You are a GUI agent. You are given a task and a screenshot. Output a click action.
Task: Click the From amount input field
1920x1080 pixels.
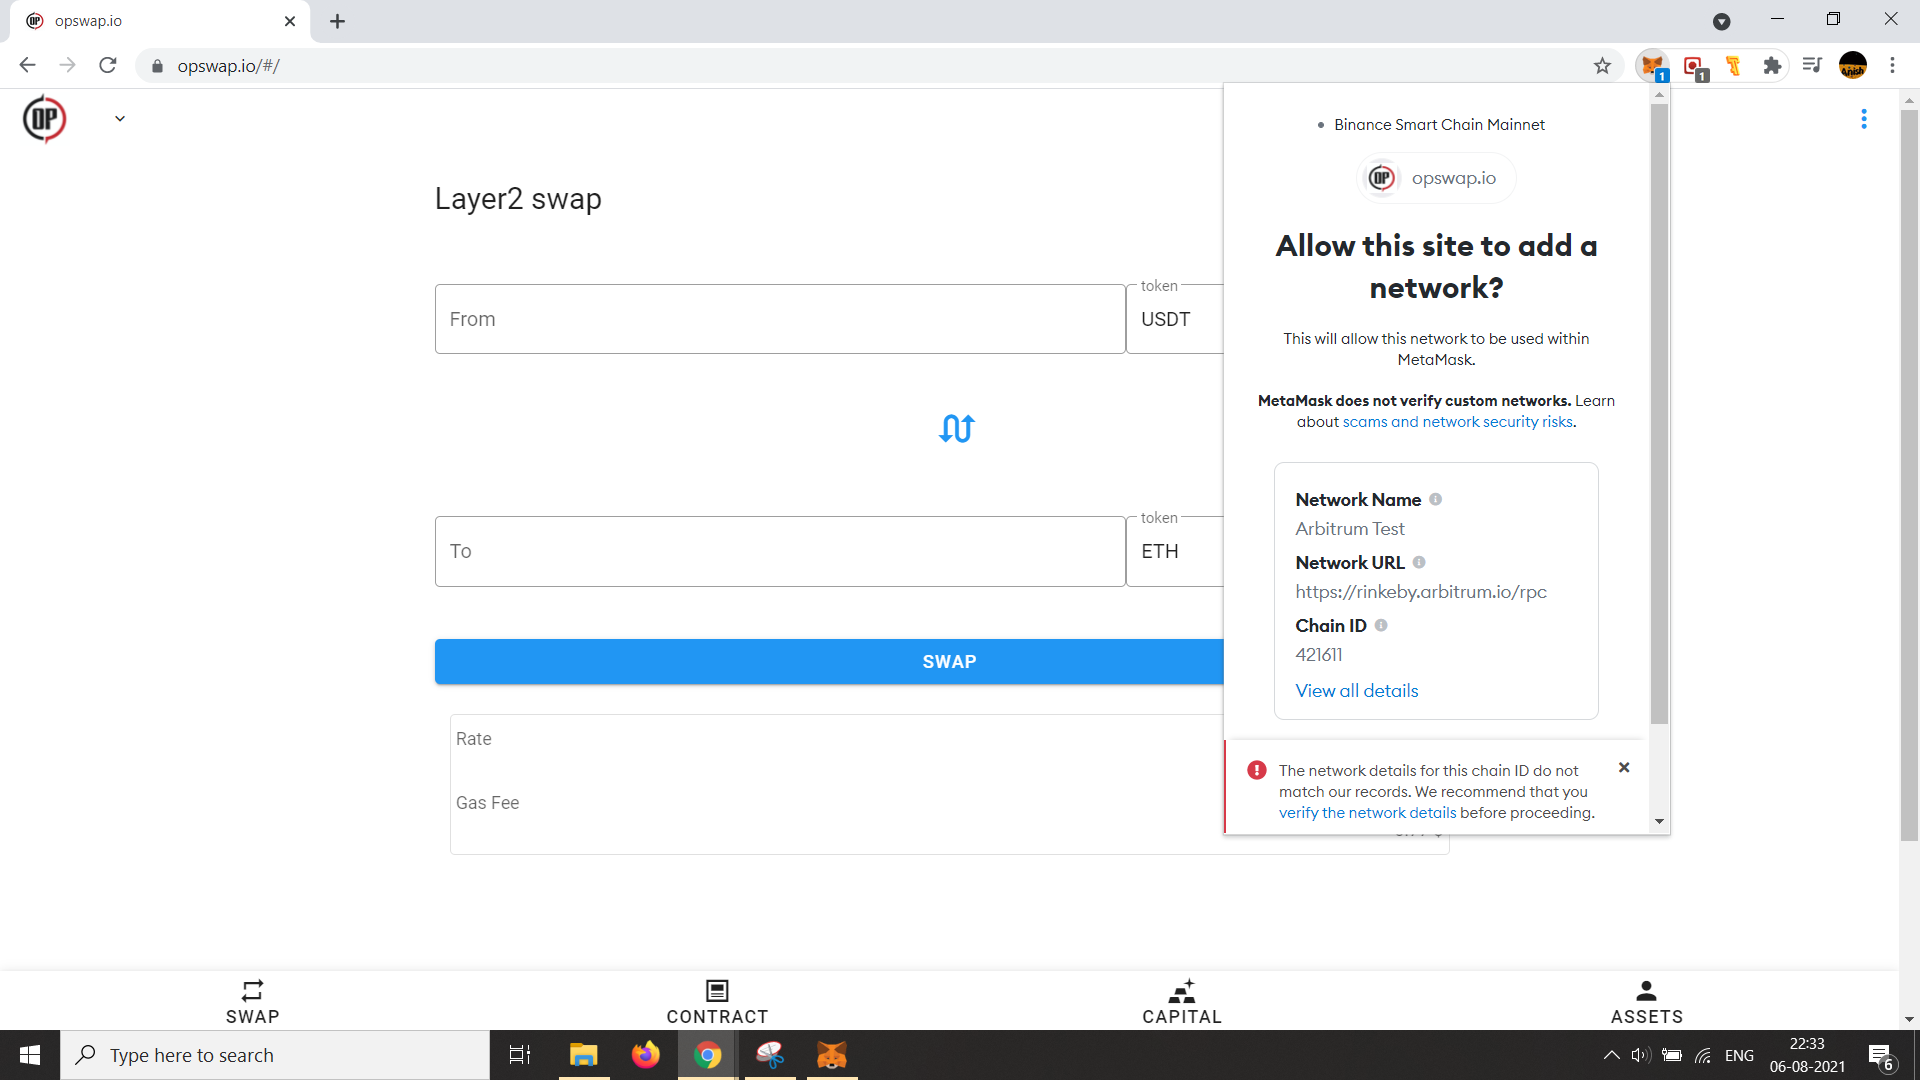[x=780, y=319]
